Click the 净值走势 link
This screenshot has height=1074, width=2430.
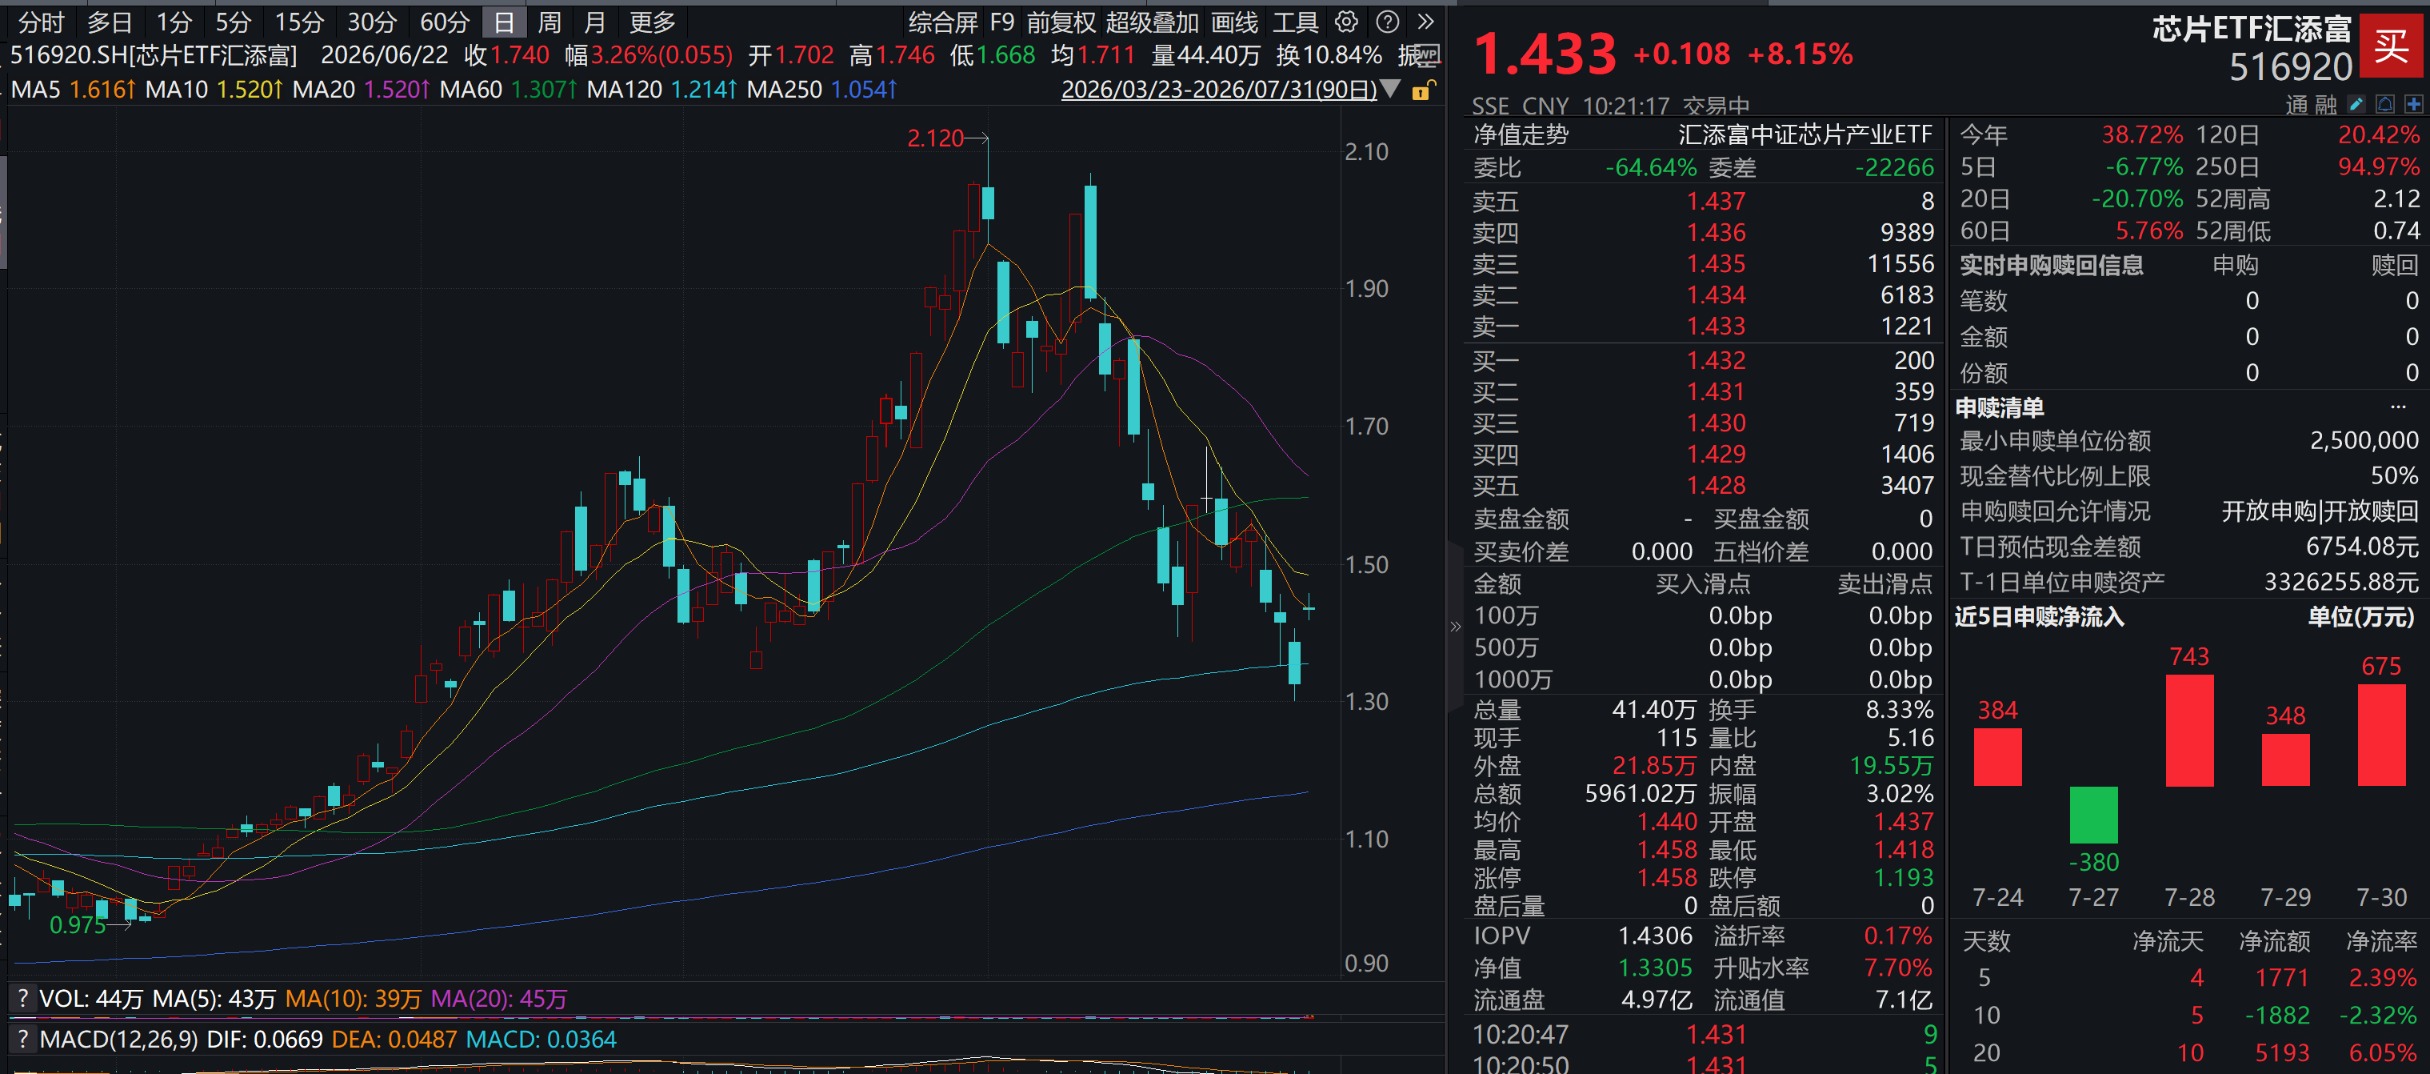tap(1521, 135)
